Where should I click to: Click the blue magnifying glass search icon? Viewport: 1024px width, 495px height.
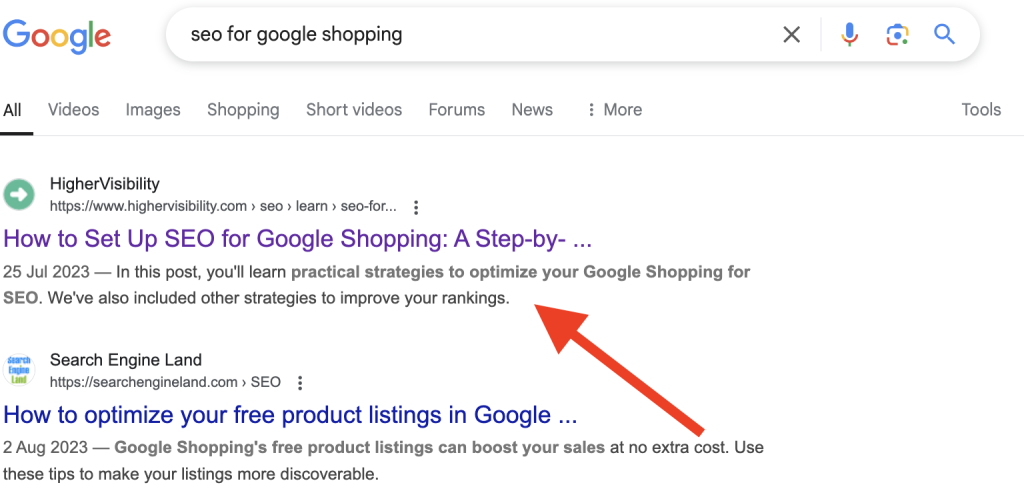(944, 35)
